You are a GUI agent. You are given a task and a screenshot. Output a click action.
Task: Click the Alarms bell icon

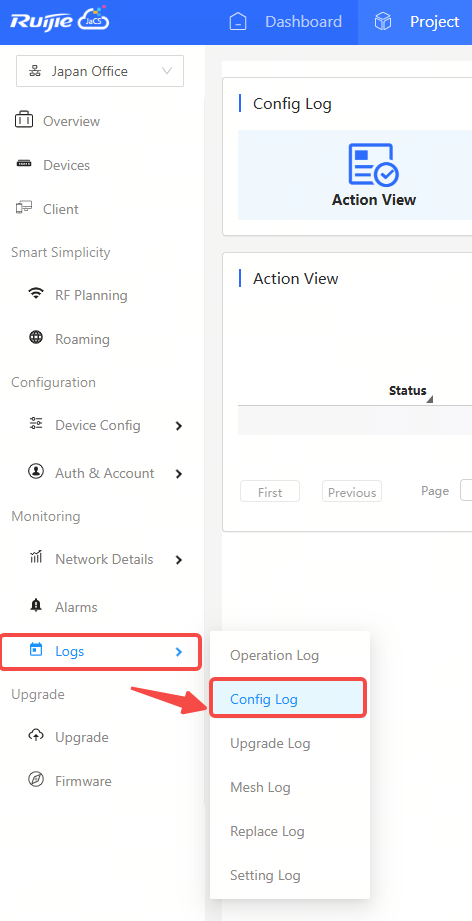click(x=36, y=606)
